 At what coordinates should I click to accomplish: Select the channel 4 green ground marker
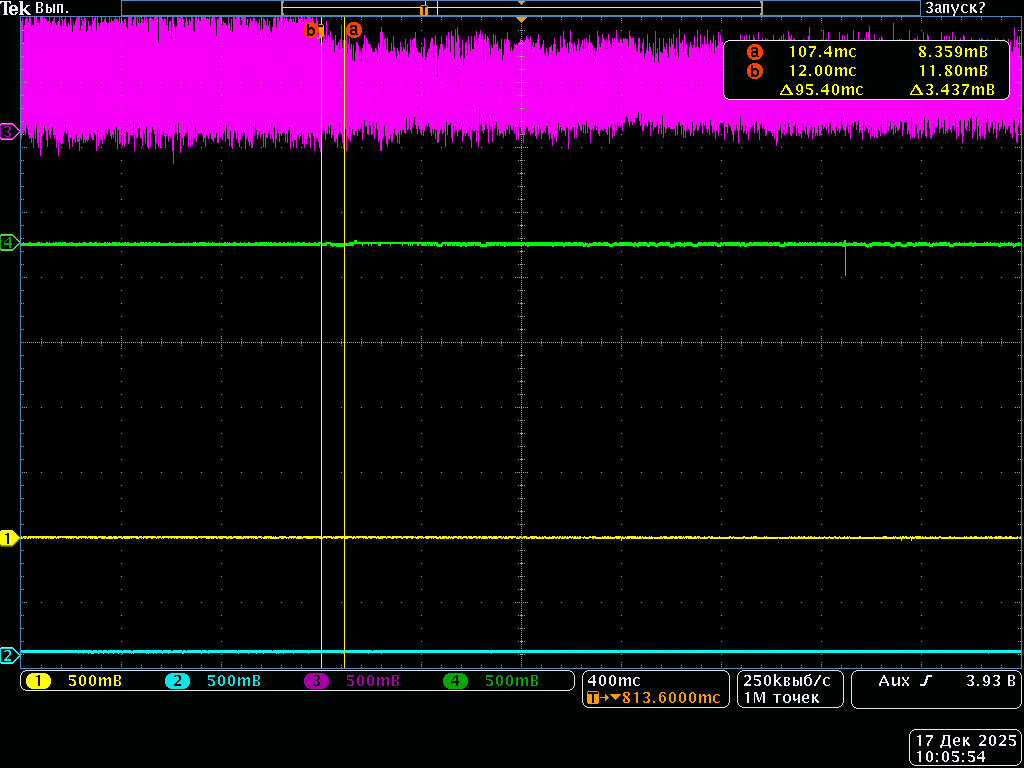coord(9,242)
